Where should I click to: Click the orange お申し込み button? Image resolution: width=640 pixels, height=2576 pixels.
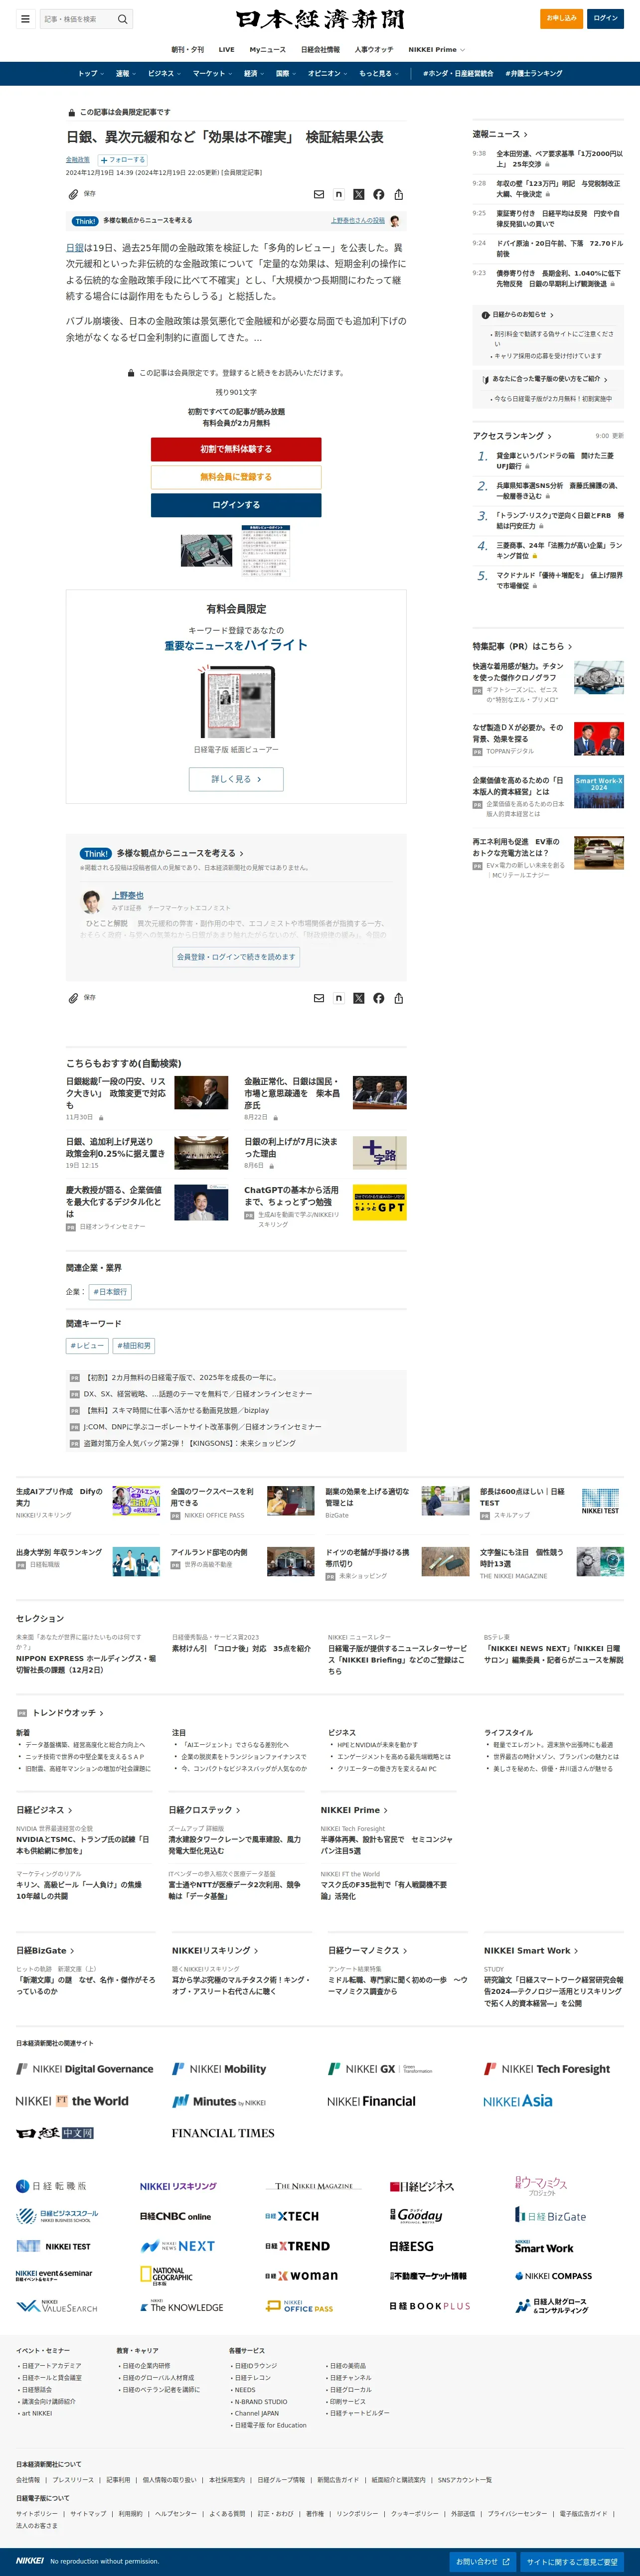point(562,18)
